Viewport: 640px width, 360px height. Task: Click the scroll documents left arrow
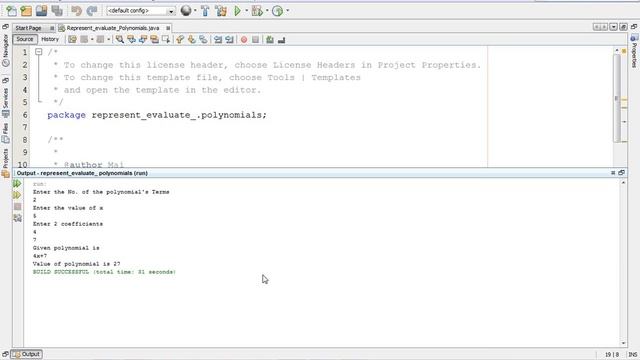point(596,27)
